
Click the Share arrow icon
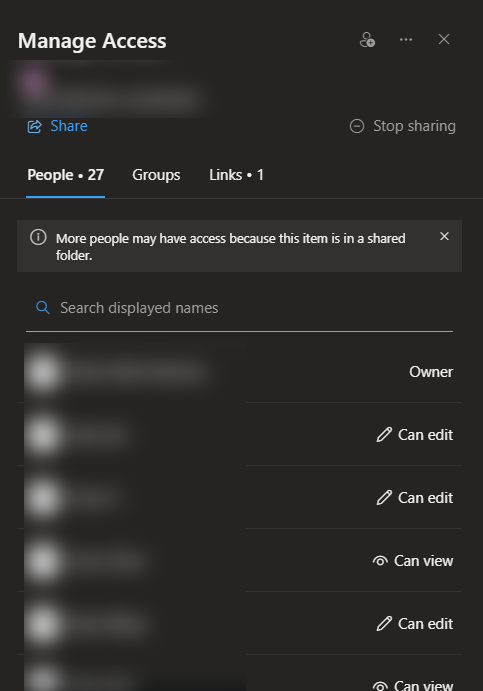click(x=35, y=126)
